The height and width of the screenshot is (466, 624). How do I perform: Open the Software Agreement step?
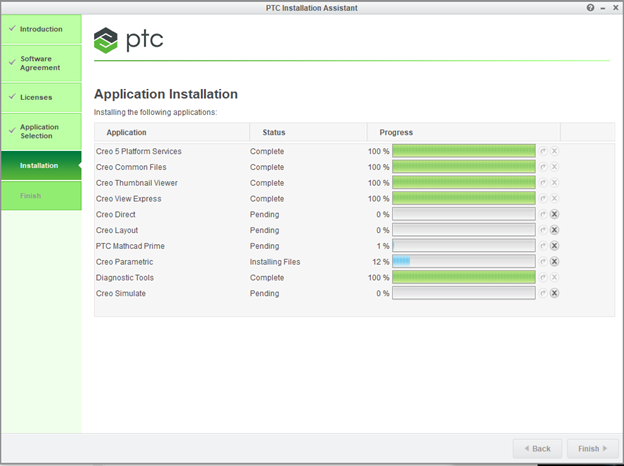coord(41,63)
